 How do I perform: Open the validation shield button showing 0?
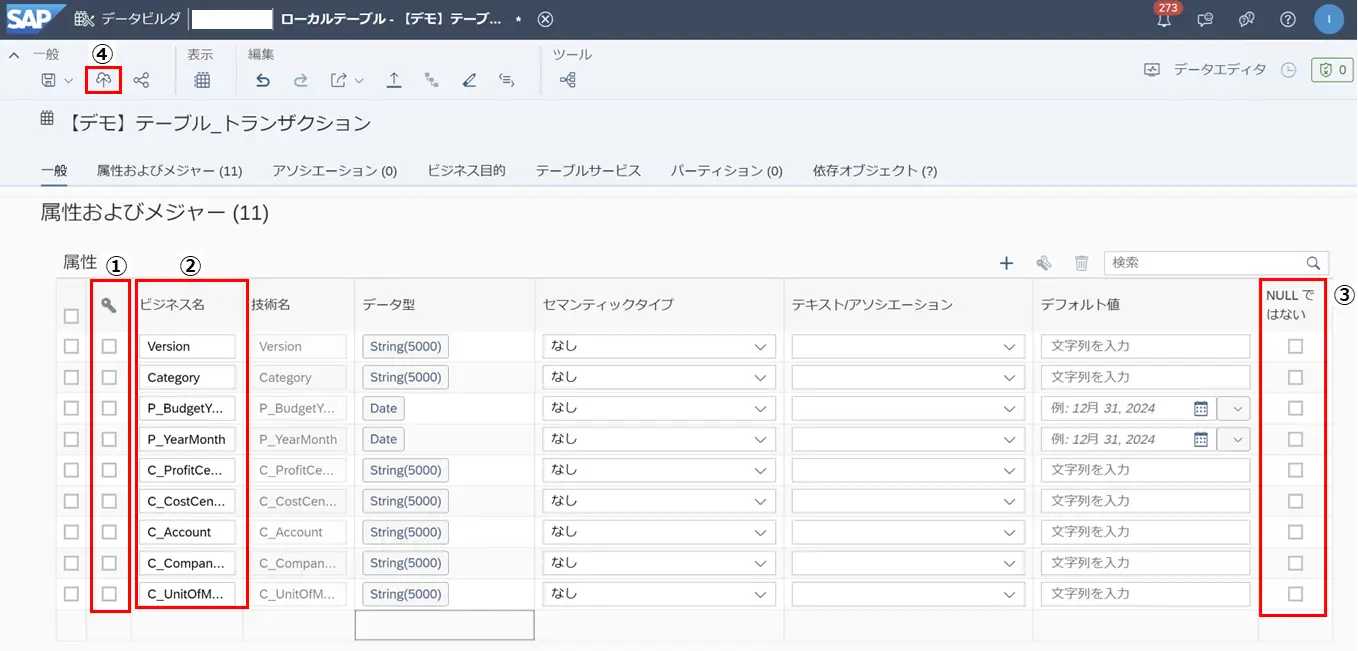point(1332,70)
